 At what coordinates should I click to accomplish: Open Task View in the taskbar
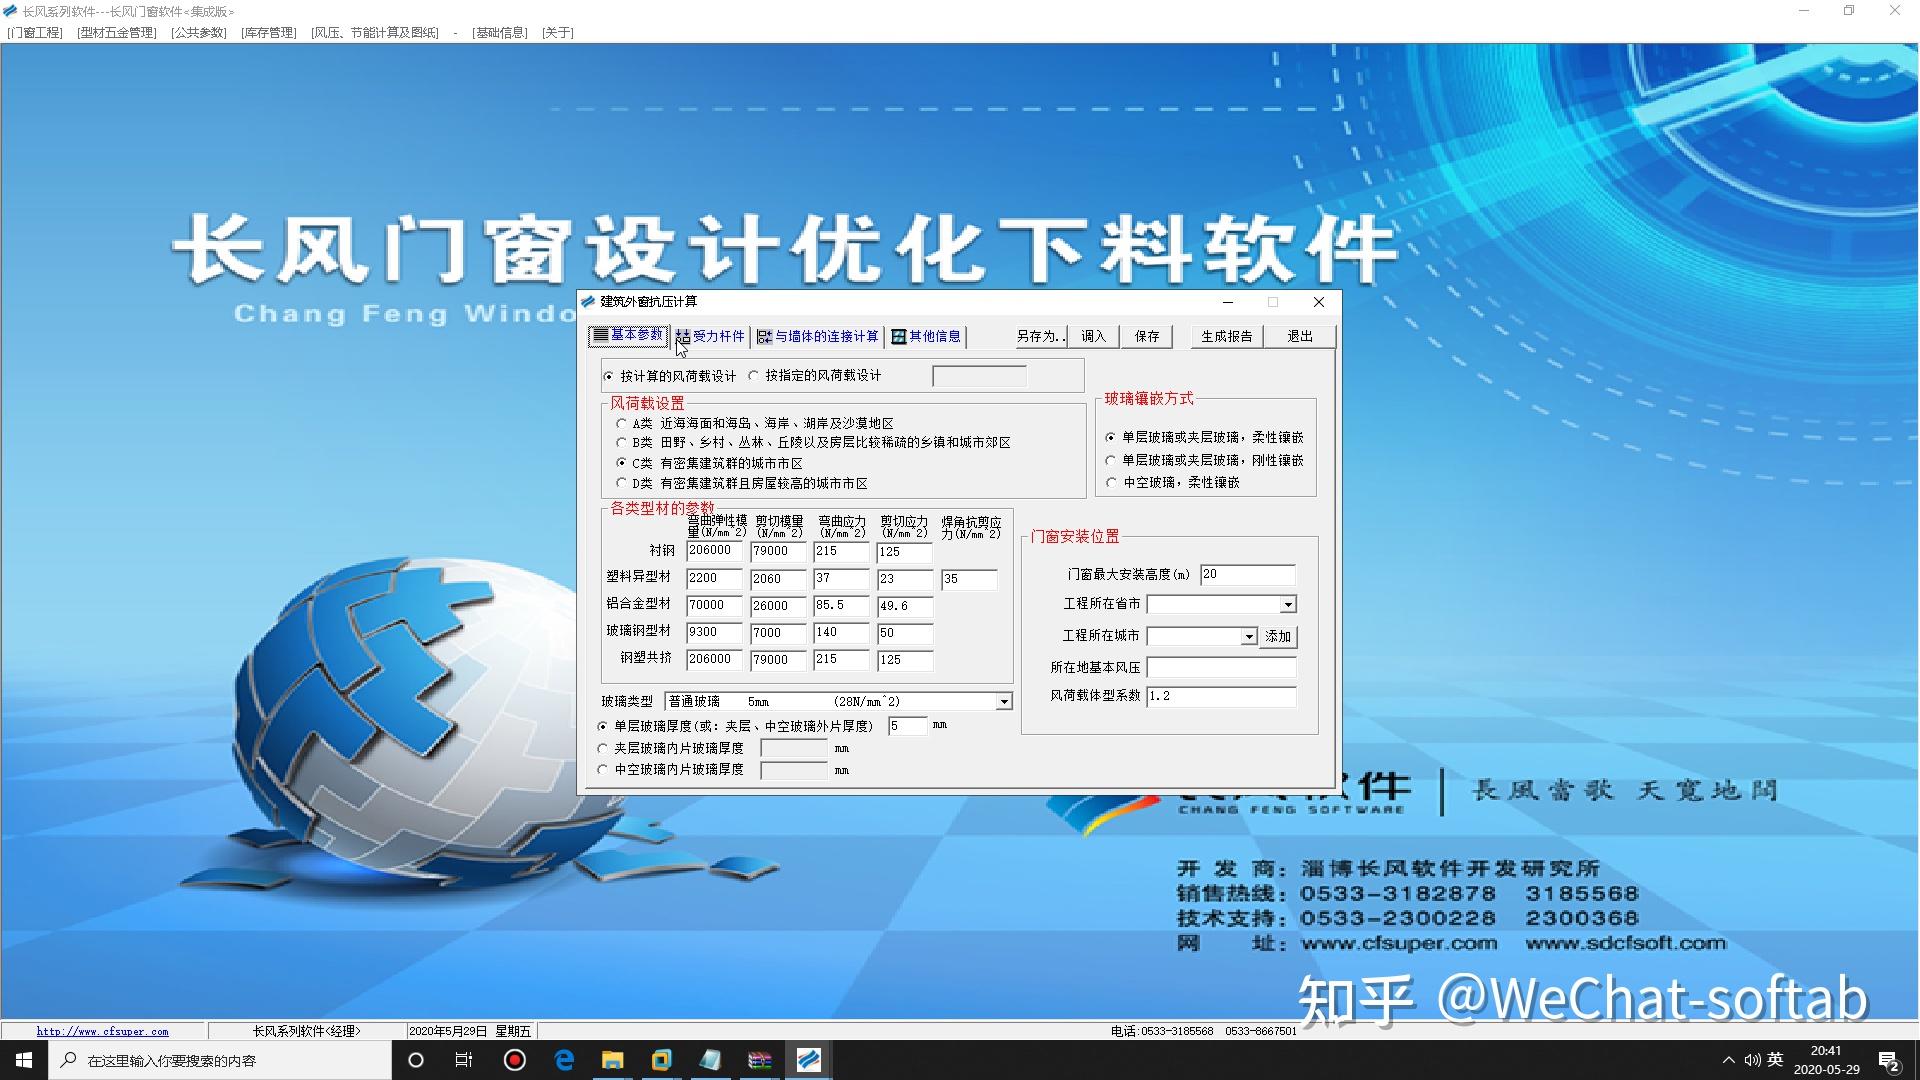pos(464,1060)
